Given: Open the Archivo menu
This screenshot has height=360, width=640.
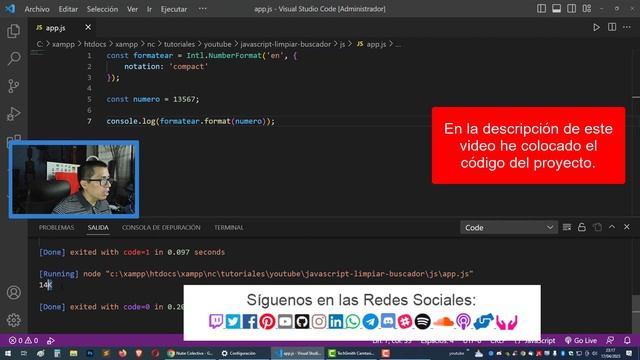Looking at the screenshot, I should point(37,9).
